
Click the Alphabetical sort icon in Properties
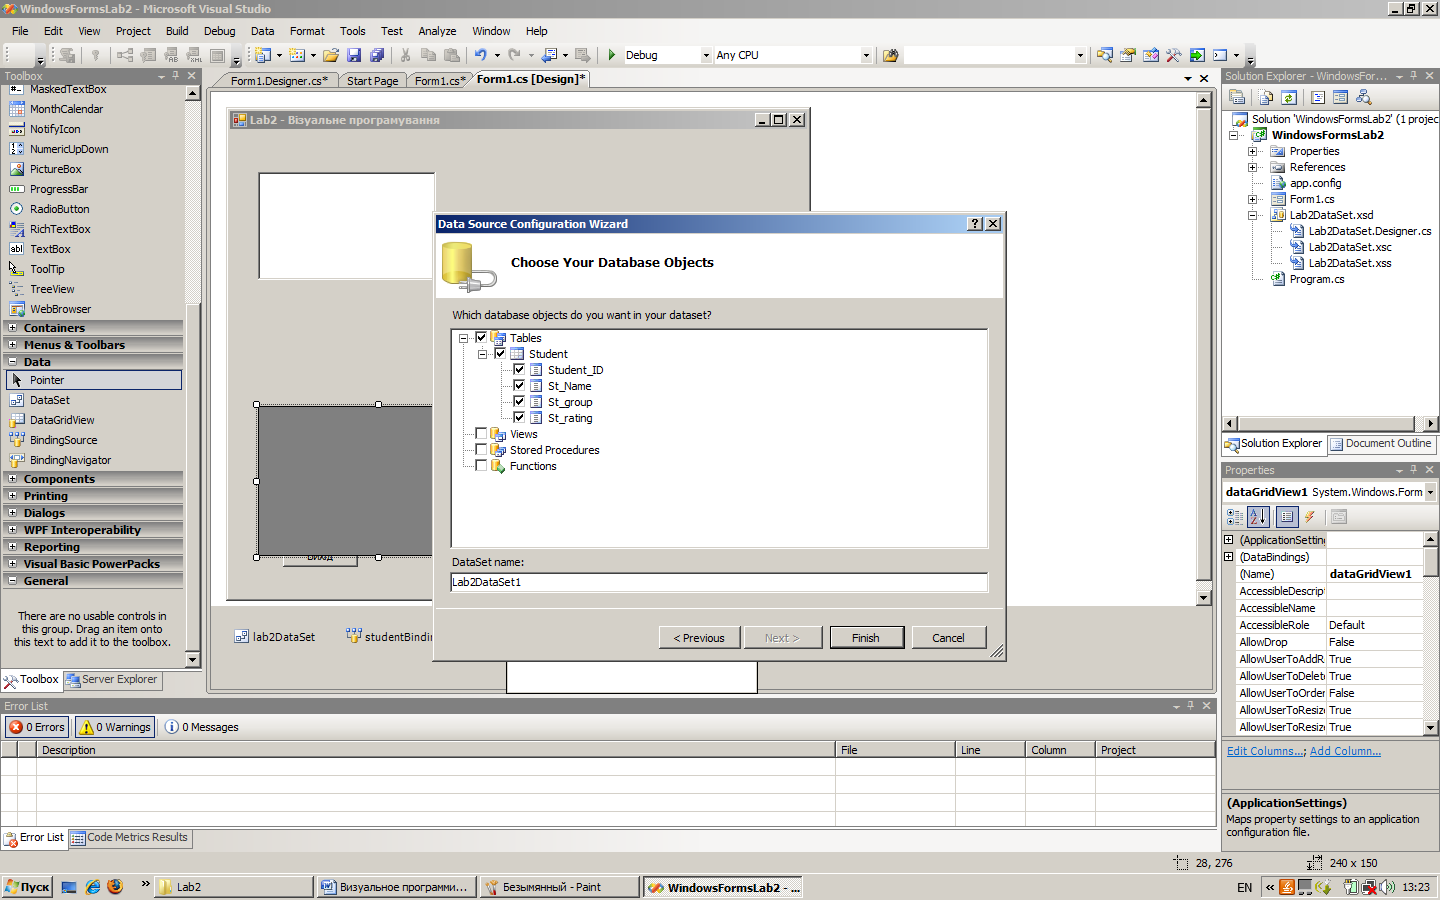click(1258, 517)
